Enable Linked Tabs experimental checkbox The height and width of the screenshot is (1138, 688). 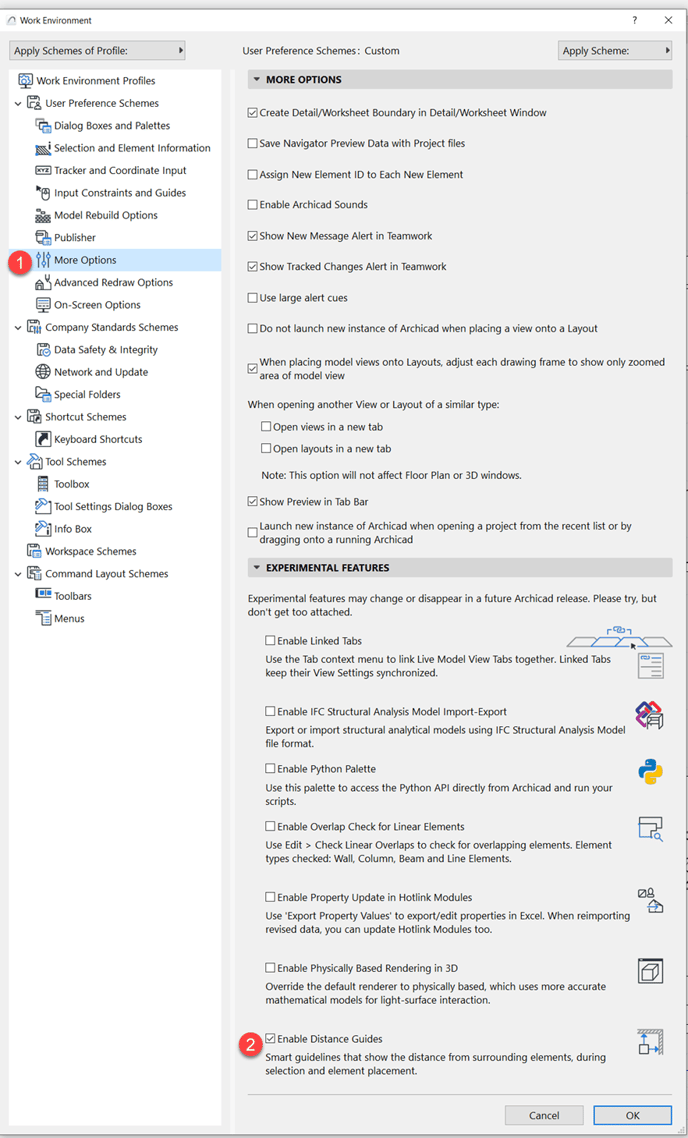point(270,641)
